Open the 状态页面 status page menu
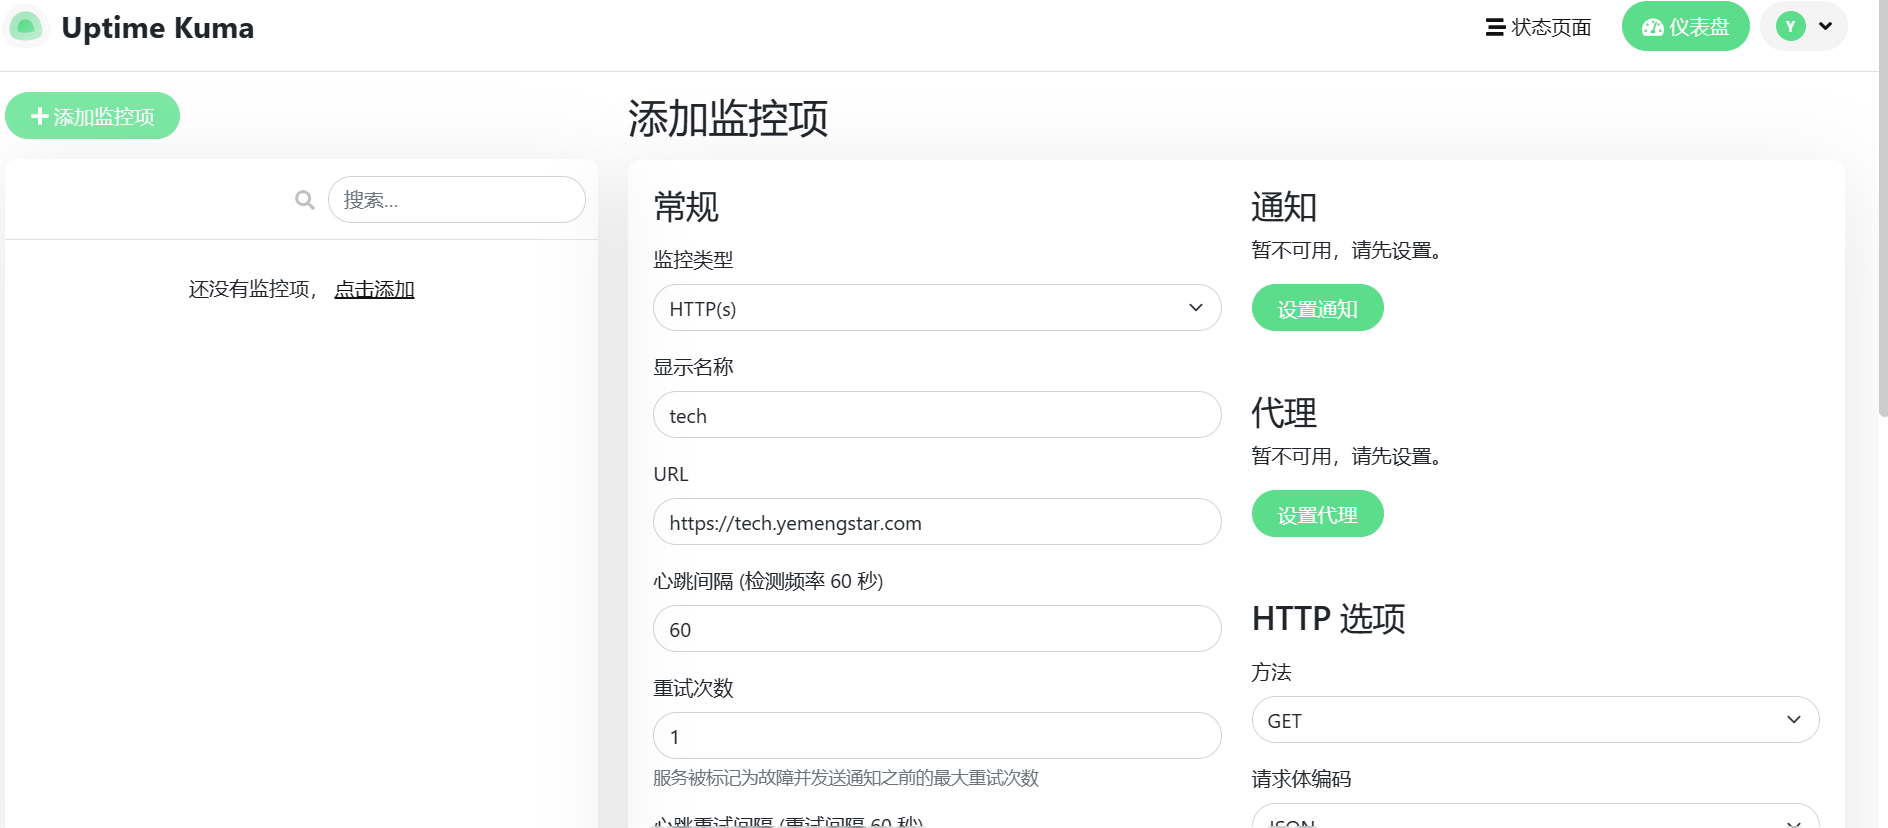The image size is (1888, 828). tap(1538, 27)
